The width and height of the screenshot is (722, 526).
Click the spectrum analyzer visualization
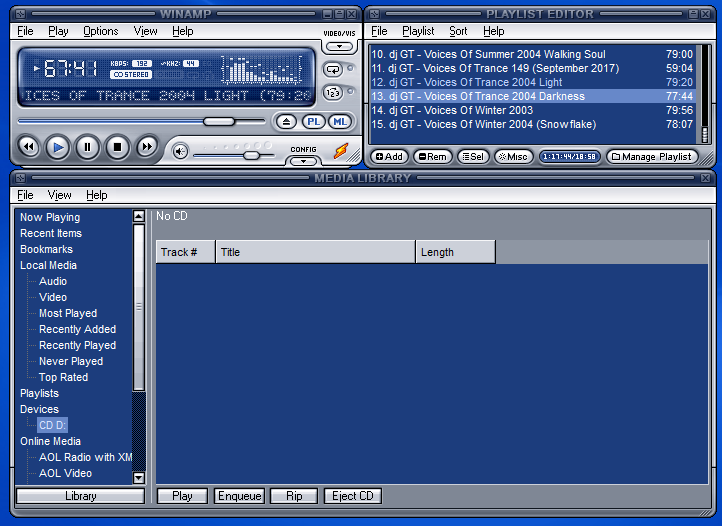pyautogui.click(x=262, y=70)
